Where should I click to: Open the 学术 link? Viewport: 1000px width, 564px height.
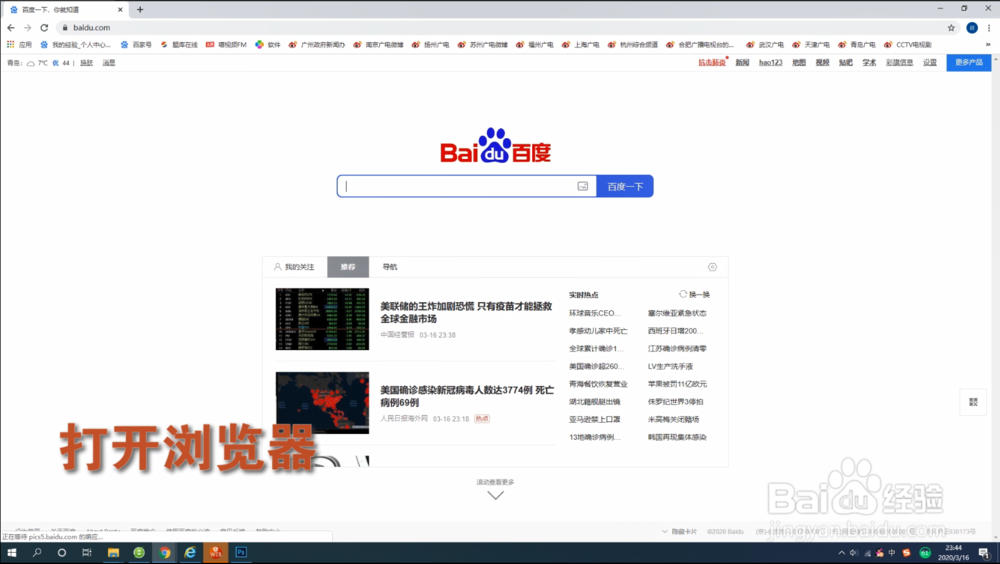coord(869,63)
